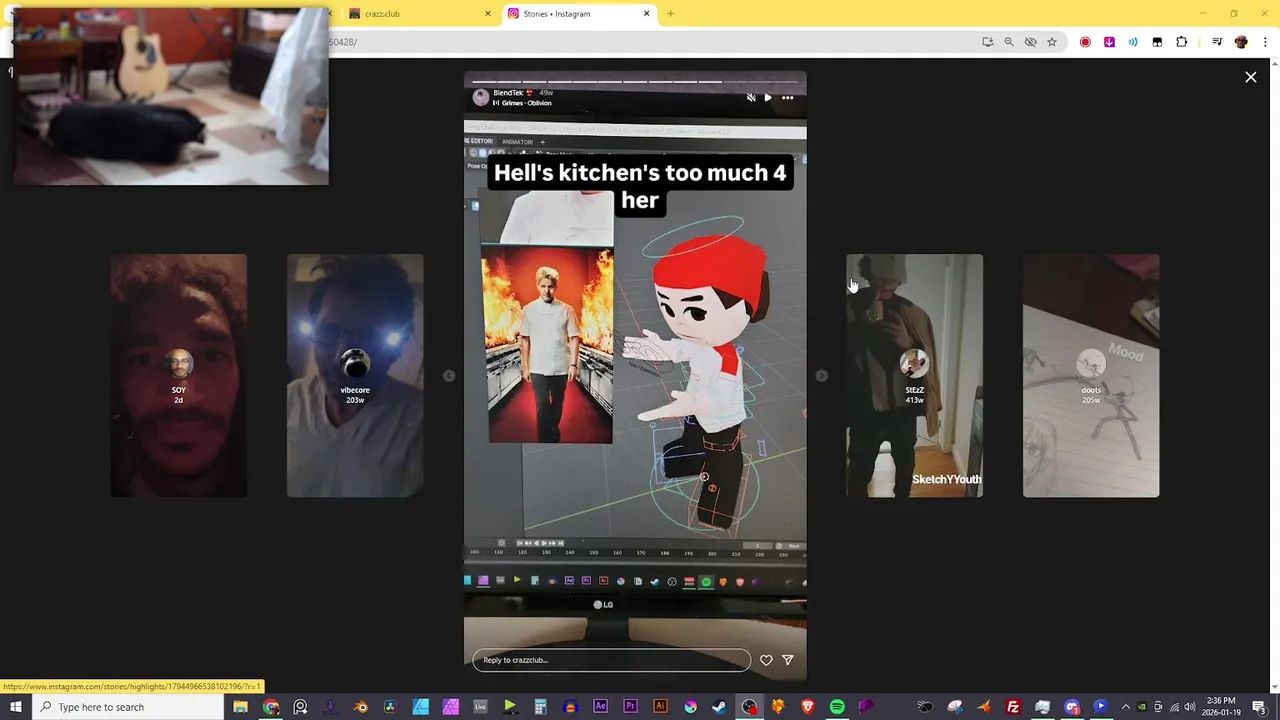
Task: Show hidden system tray icons
Action: [x=1125, y=707]
